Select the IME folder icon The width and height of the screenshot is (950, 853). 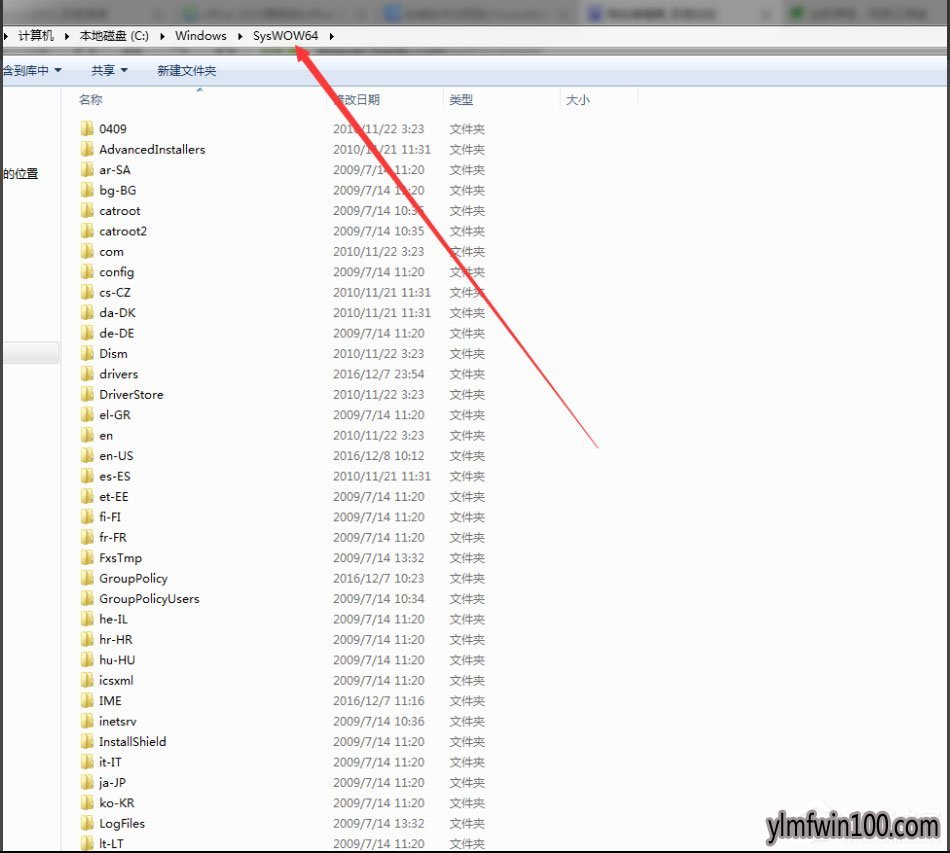click(x=87, y=701)
